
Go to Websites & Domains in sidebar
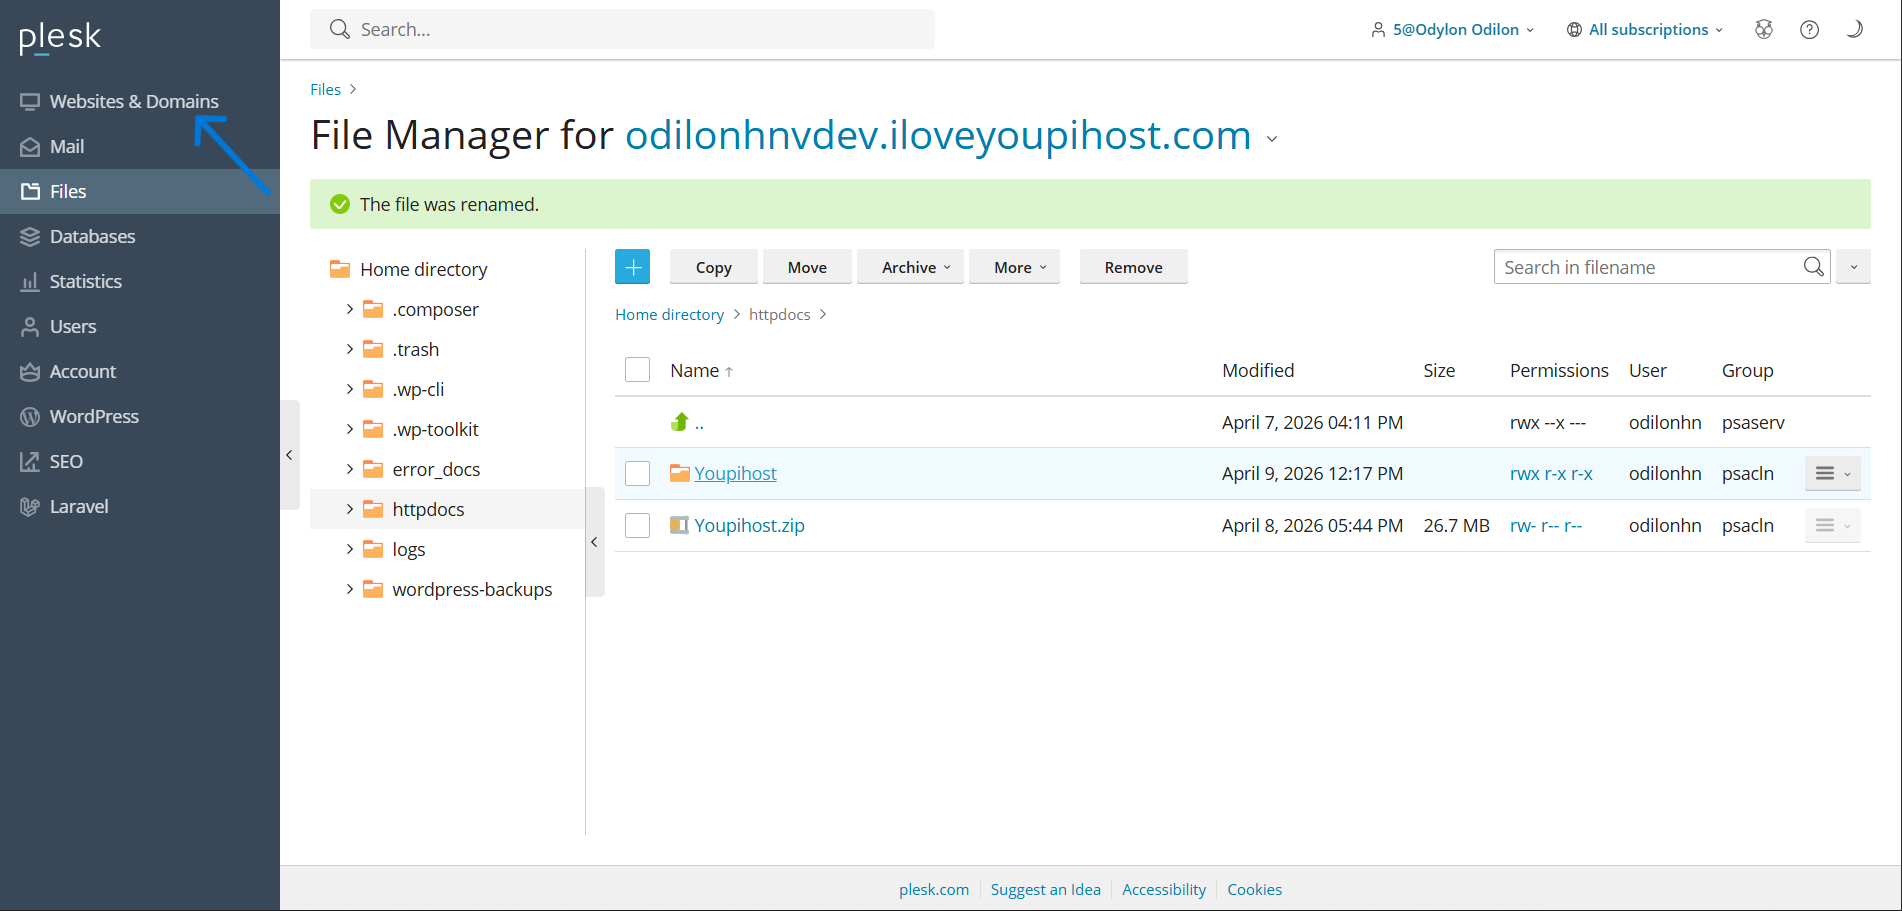(x=133, y=101)
